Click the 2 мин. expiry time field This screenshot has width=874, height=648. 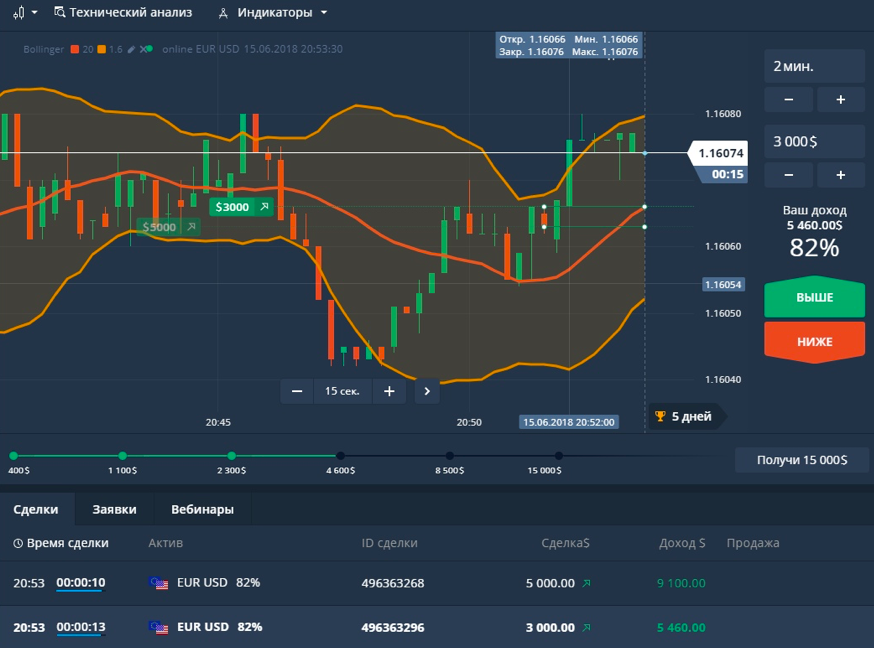coord(814,66)
